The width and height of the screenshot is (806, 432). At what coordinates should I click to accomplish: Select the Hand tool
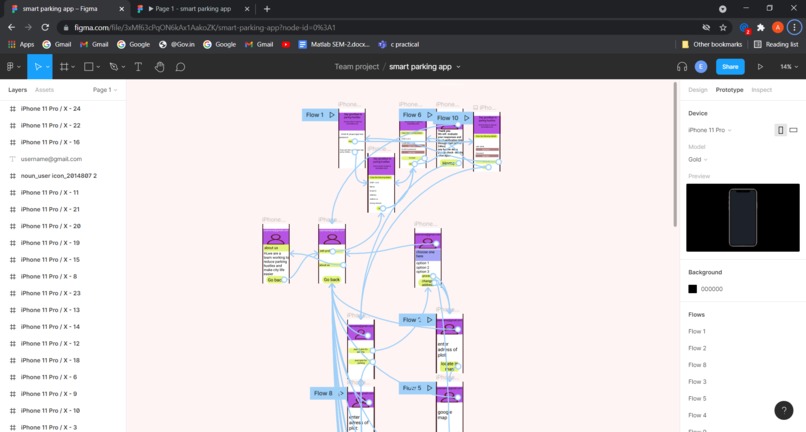coord(159,67)
